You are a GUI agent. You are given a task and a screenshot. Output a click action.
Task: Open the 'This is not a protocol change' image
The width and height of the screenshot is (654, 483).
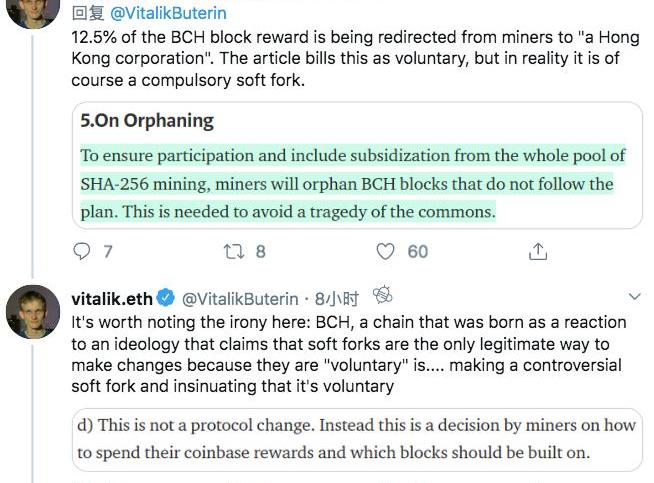point(356,438)
